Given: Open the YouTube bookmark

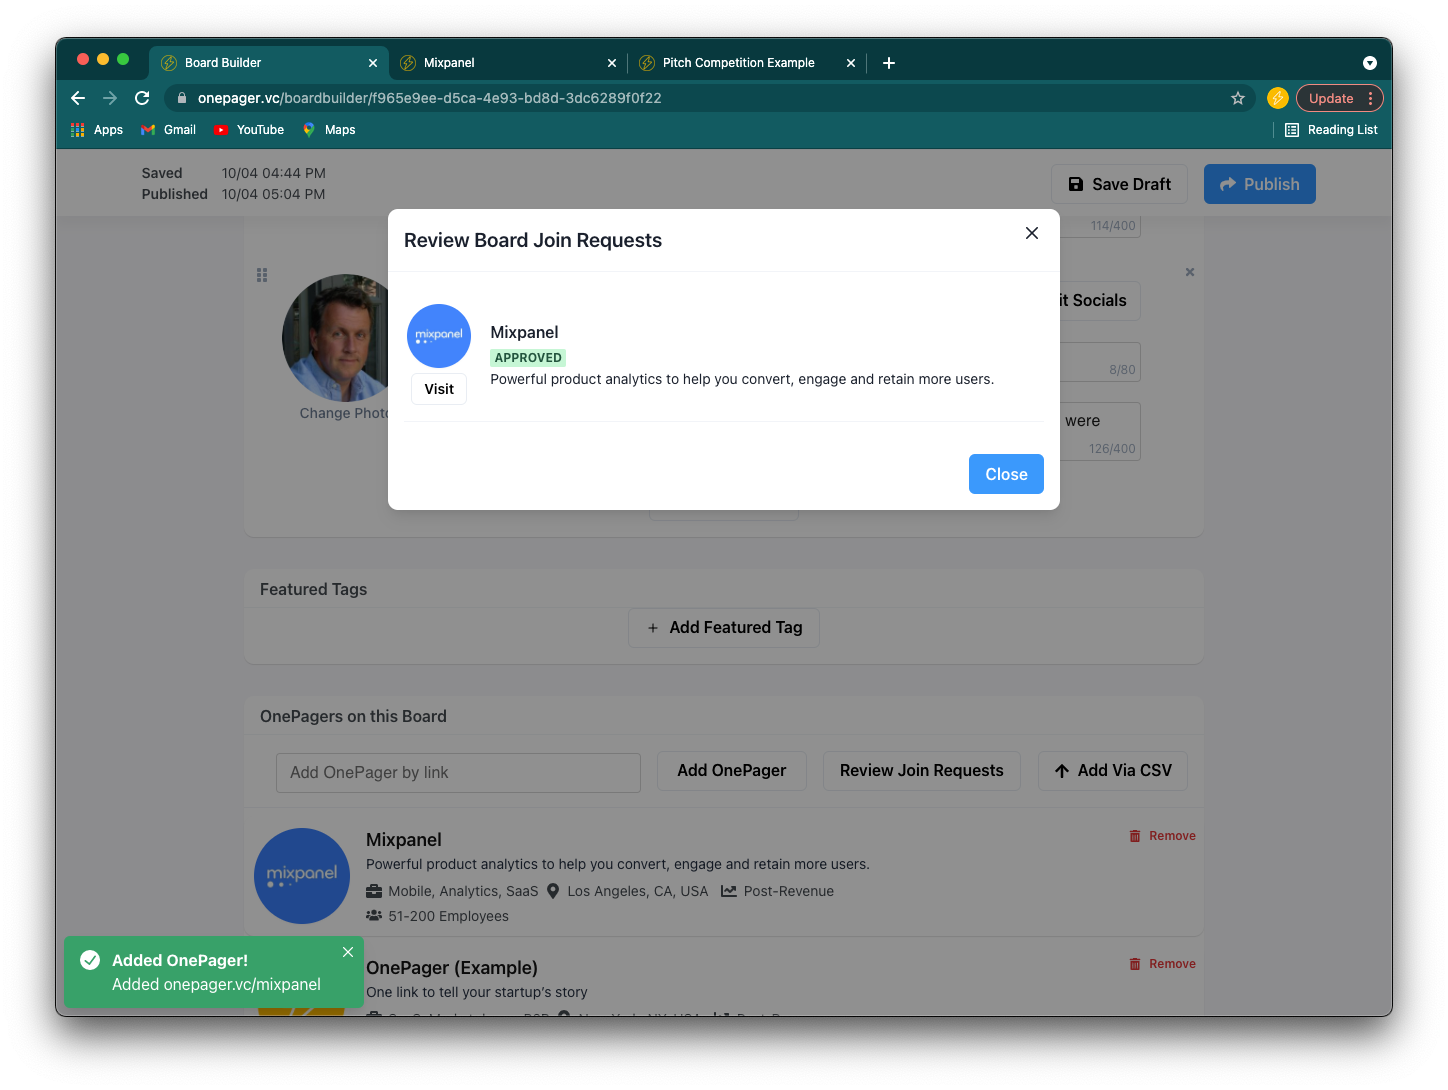Looking at the screenshot, I should 249,130.
